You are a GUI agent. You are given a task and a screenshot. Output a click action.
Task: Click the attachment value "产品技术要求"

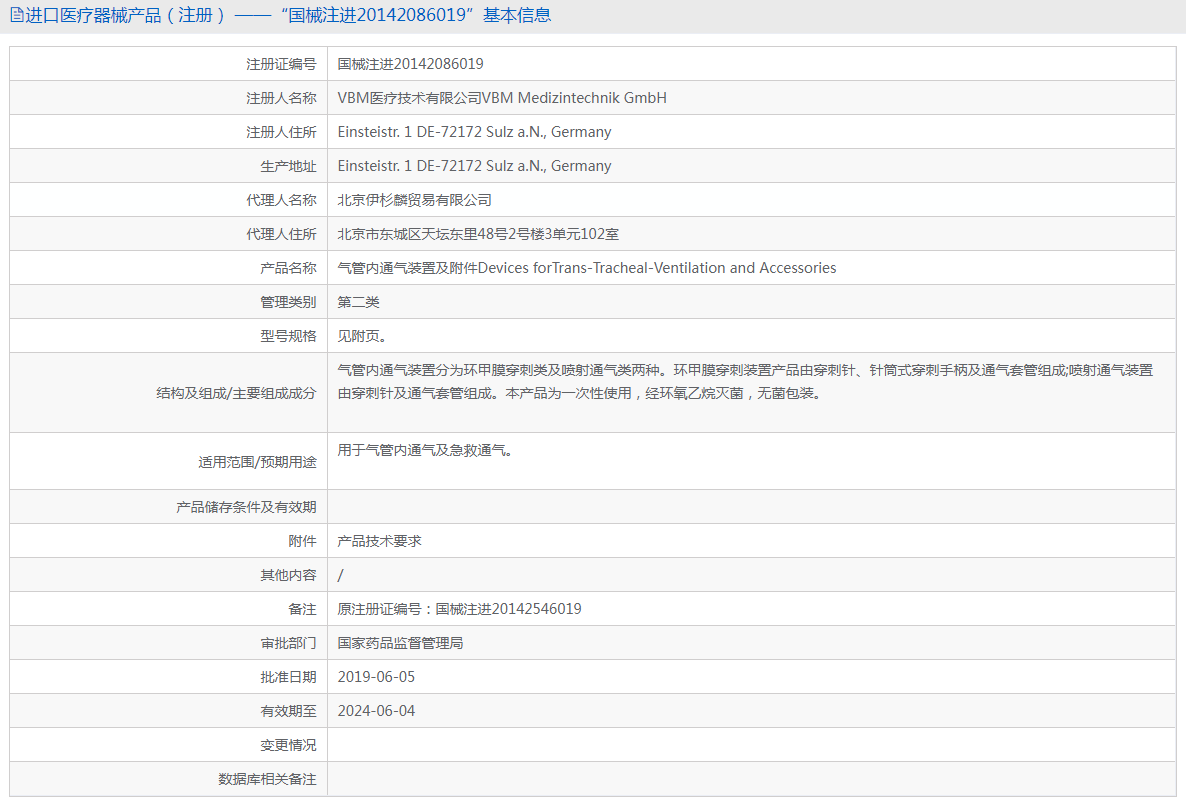coord(379,541)
